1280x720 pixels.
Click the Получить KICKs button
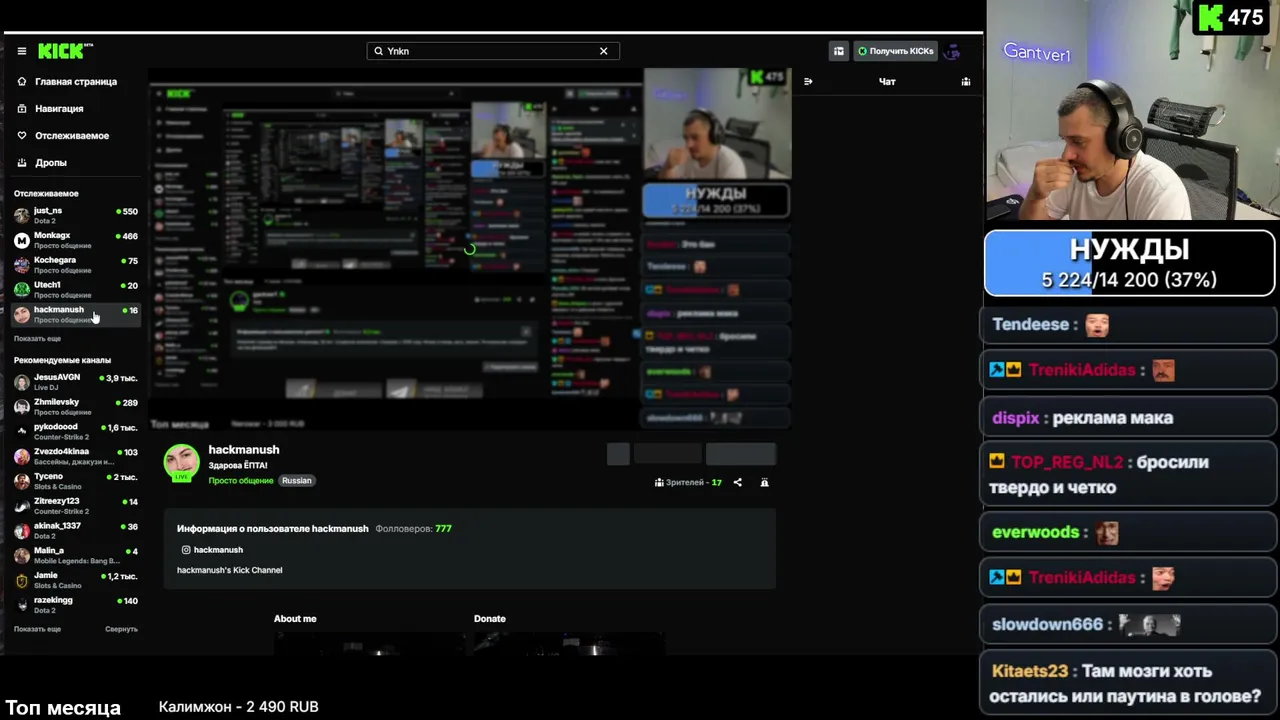894,51
